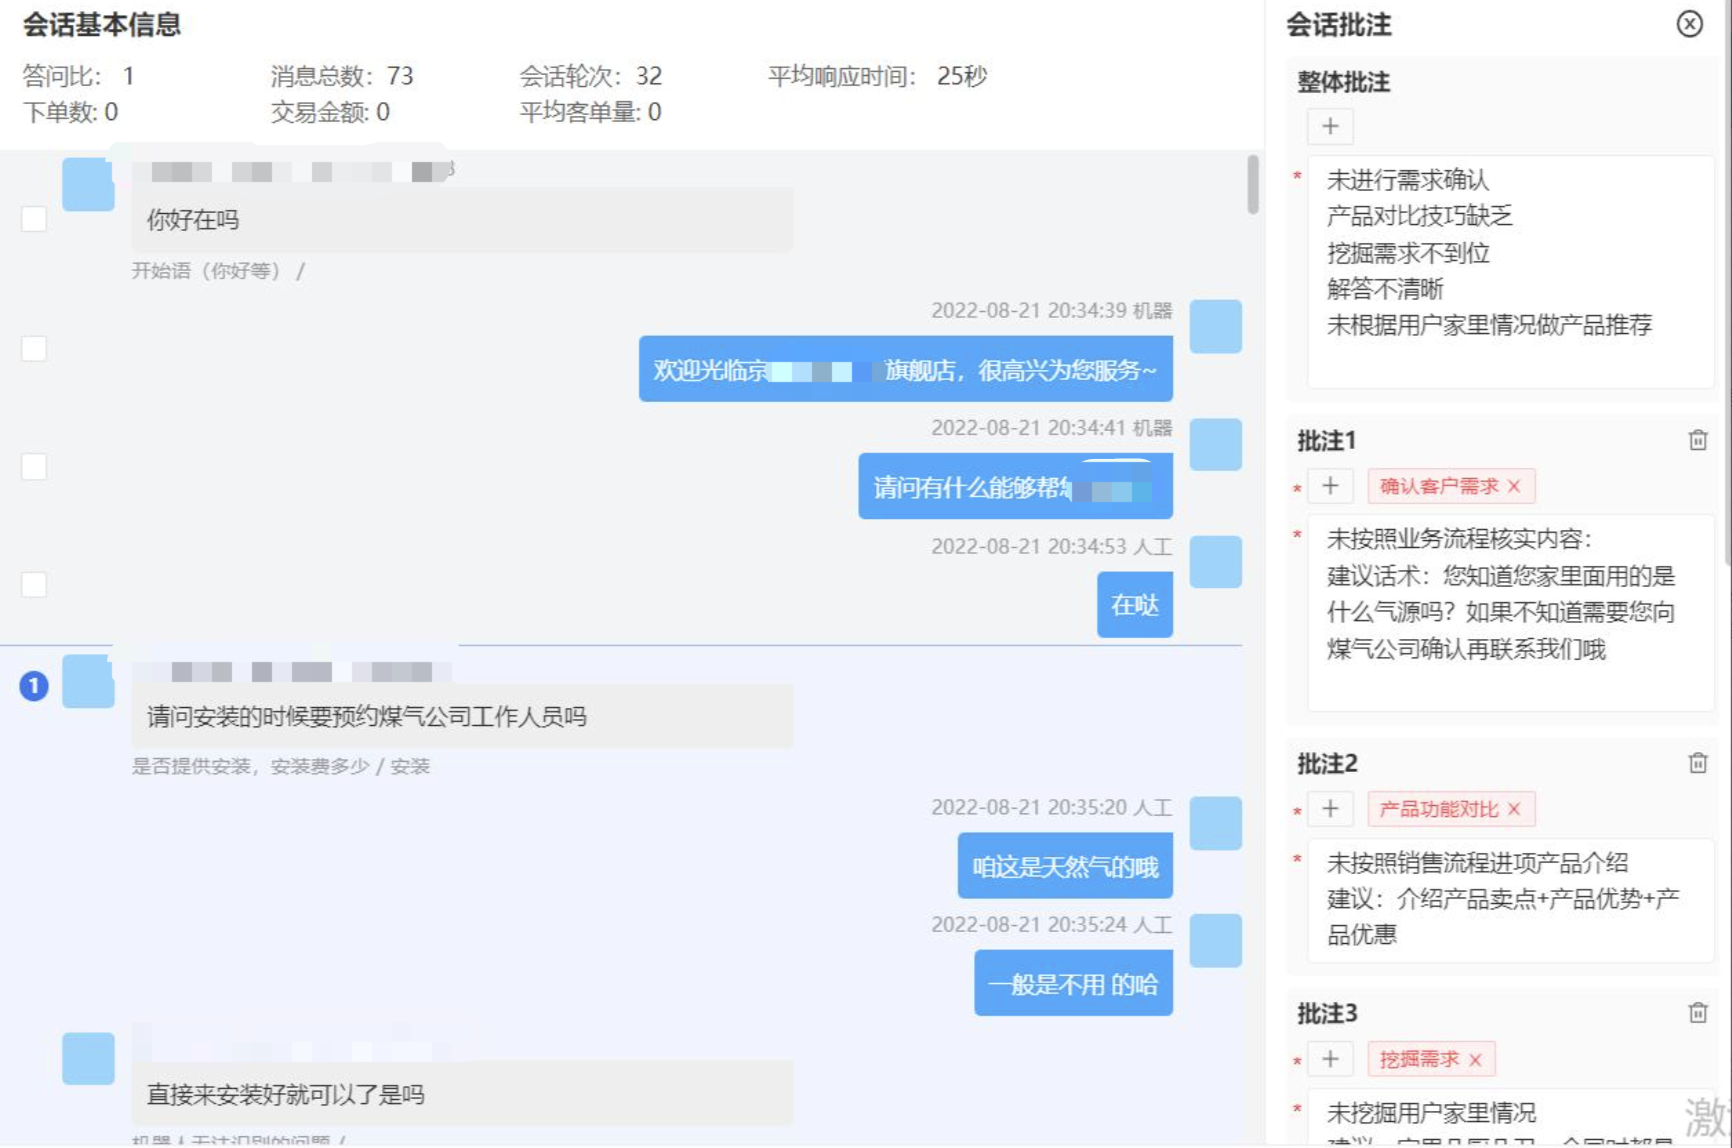Check the box next to 请问有什么能够帮 message
Image resolution: width=1732 pixels, height=1148 pixels.
[34, 466]
